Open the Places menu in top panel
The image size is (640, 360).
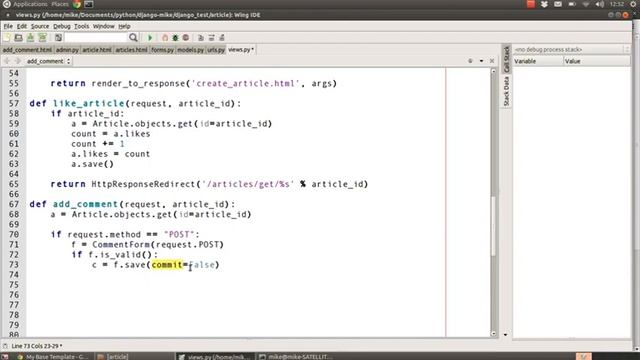tap(60, 4)
